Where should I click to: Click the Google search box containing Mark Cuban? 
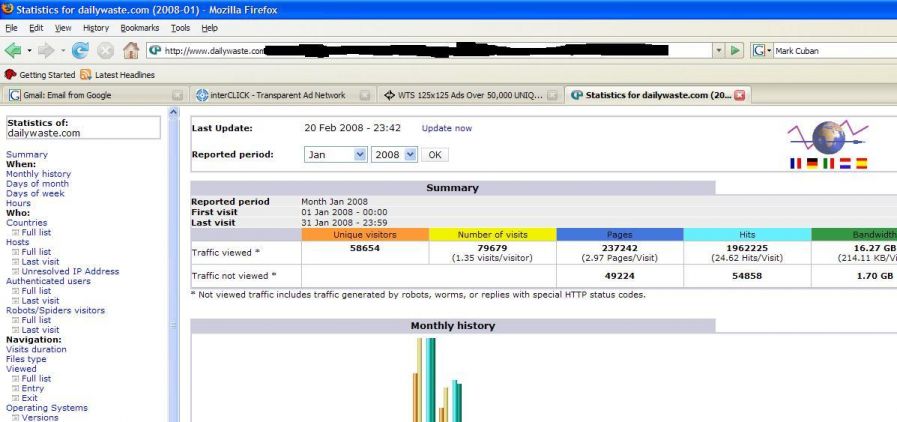click(835, 50)
